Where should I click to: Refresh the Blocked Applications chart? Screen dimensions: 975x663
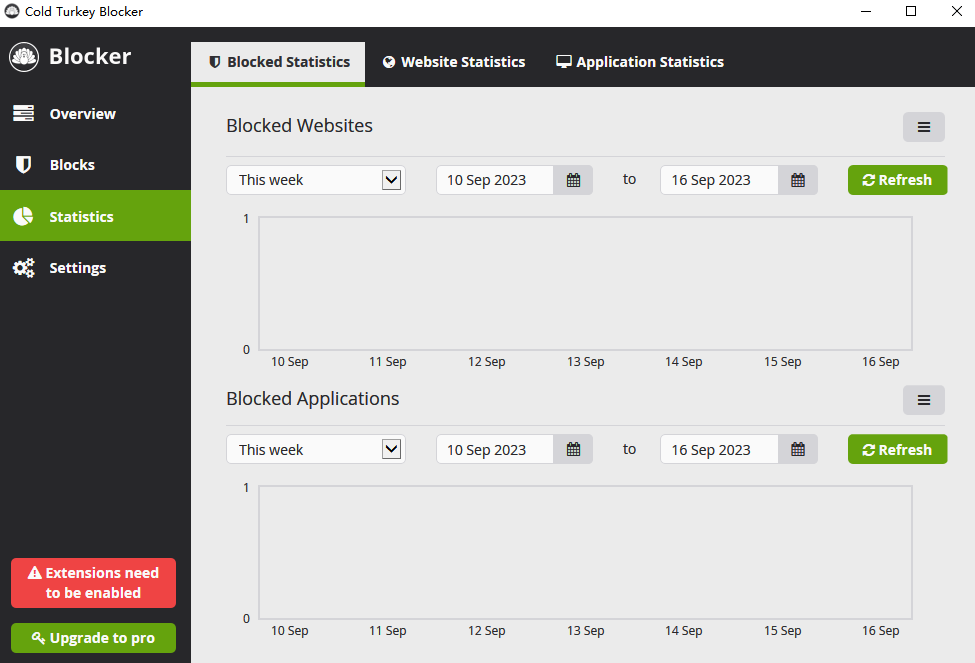pos(897,450)
